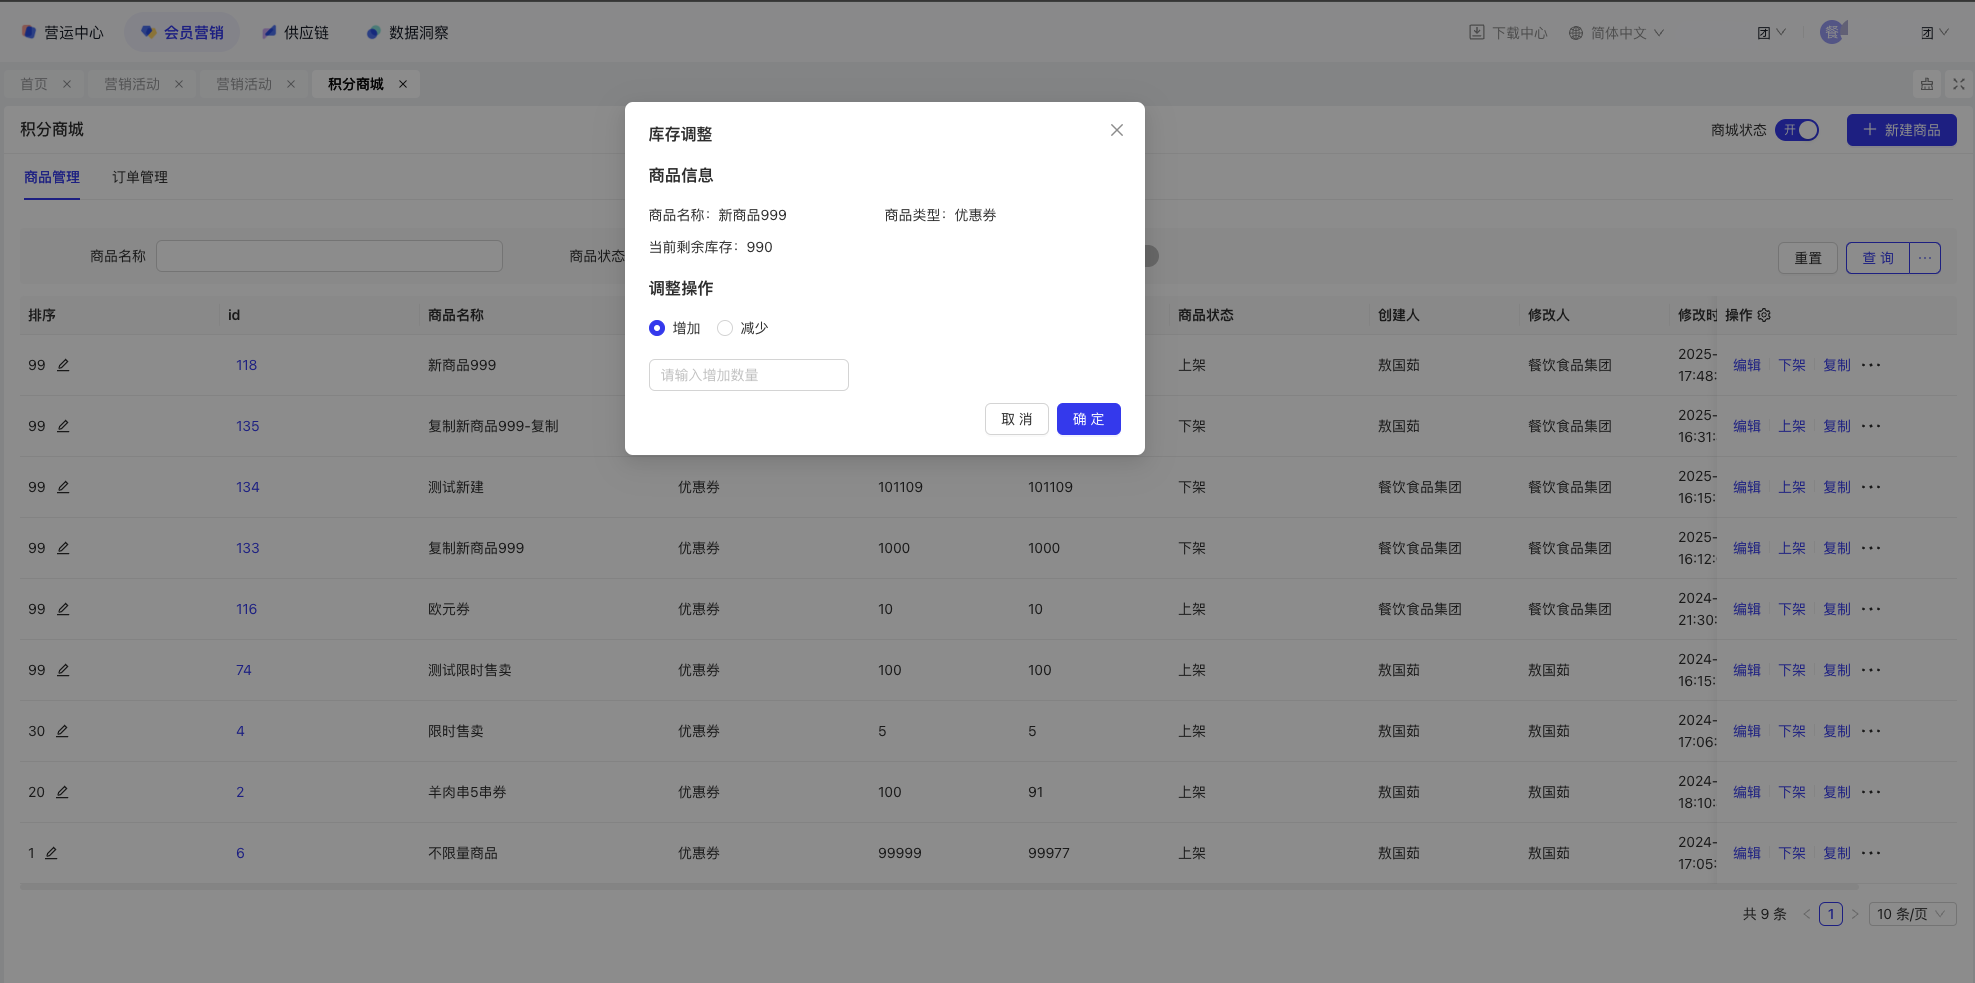Viewport: 1975px width, 983px height.
Task: Click 查询 search button
Action: pos(1877,258)
